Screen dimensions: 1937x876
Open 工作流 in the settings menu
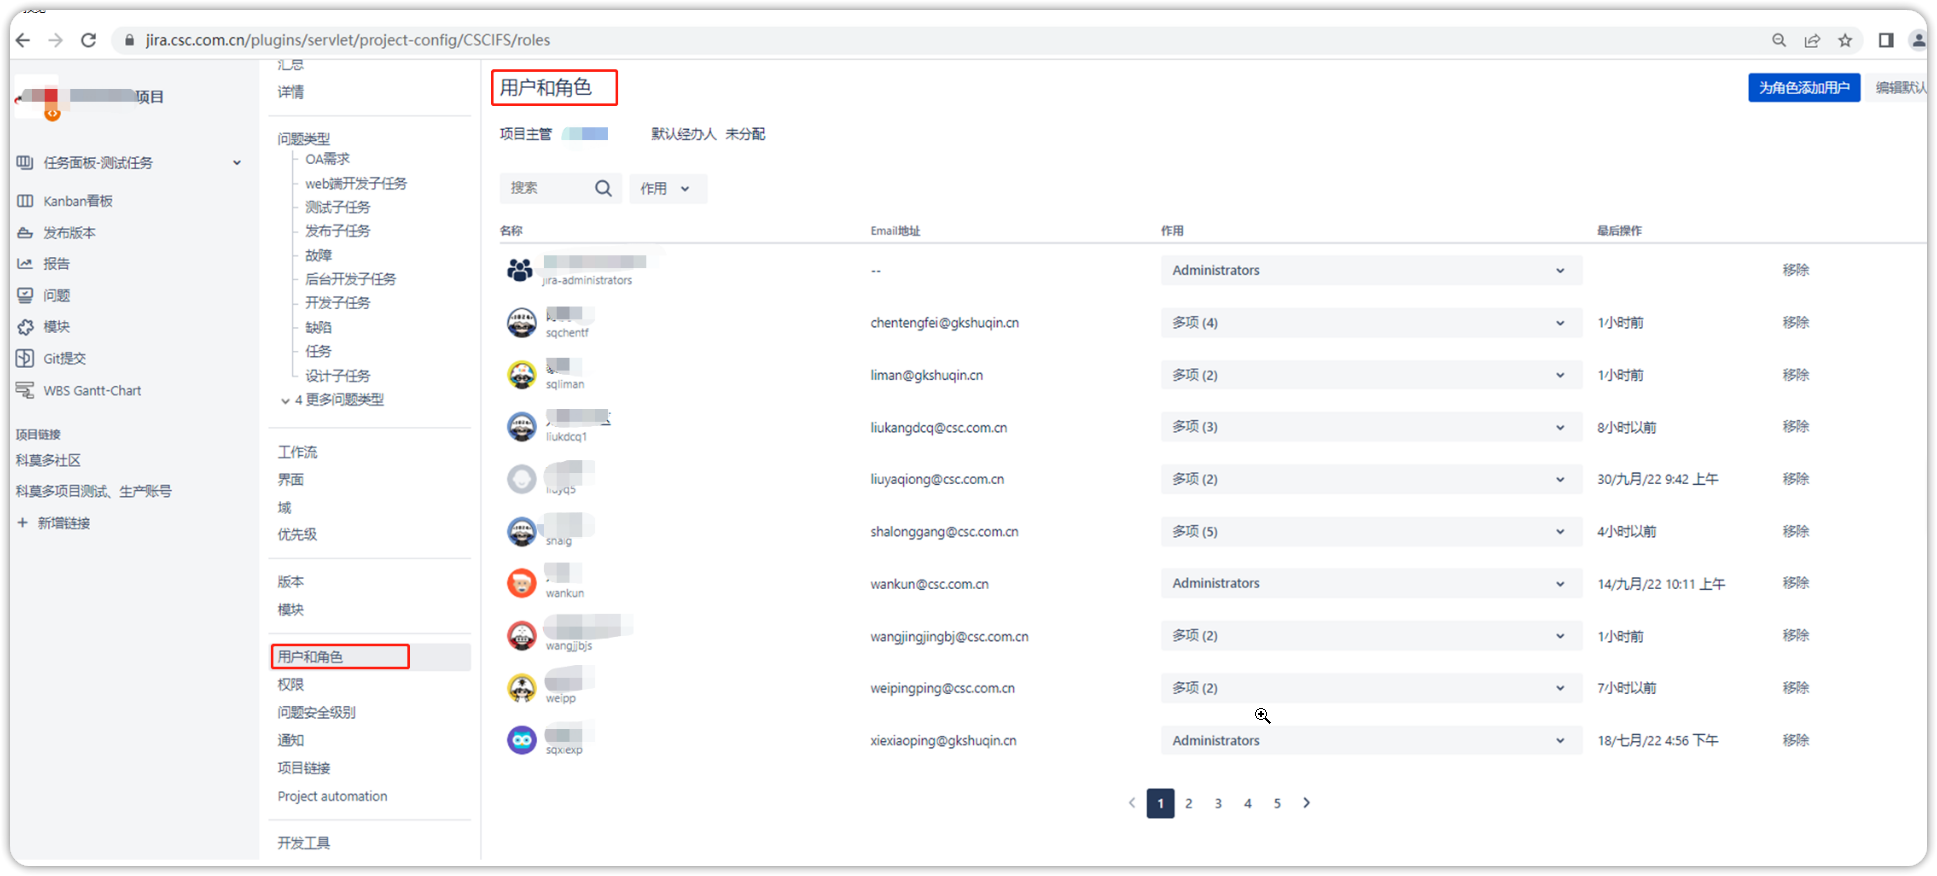pos(297,452)
